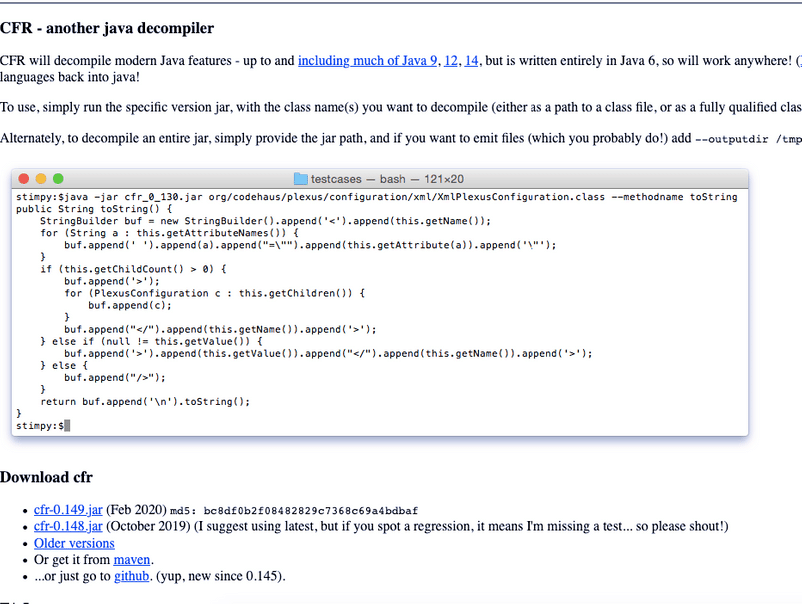Click the yellow minimize dot in terminal image
Image resolution: width=802 pixels, height=604 pixels.
41,178
